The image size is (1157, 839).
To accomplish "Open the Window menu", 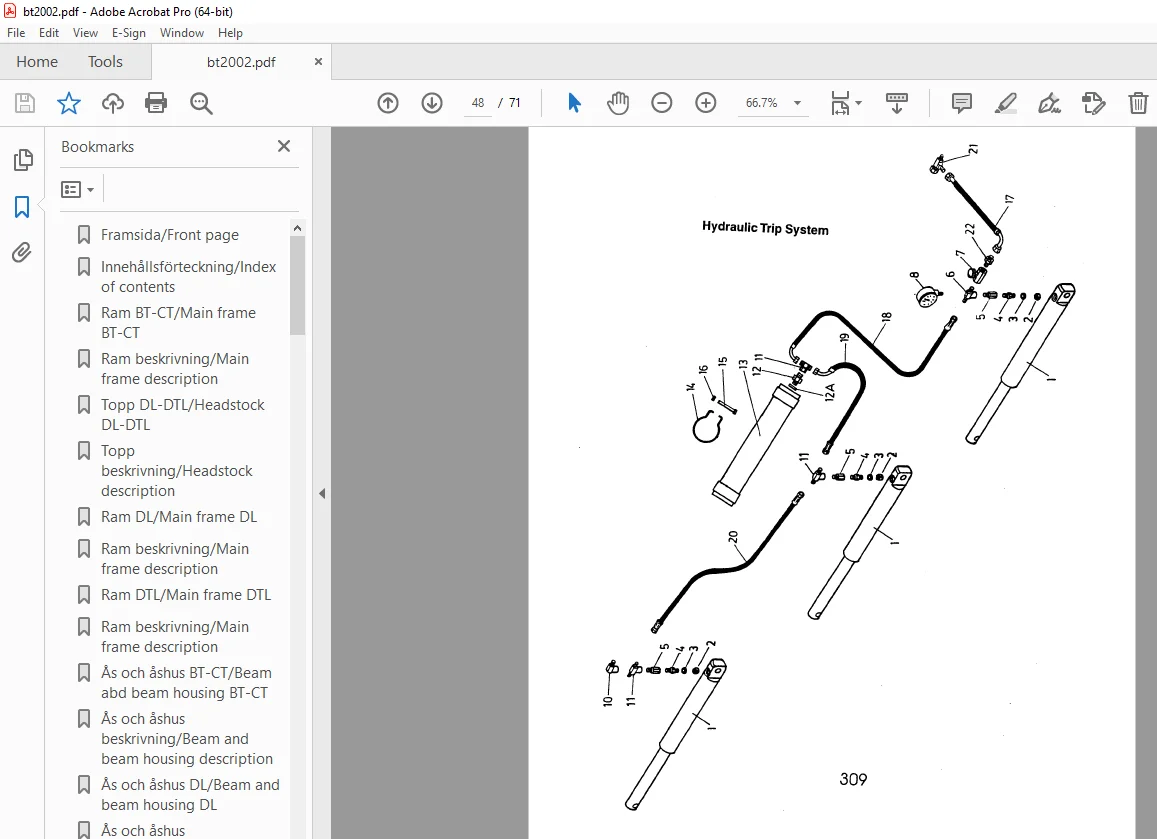I will pyautogui.click(x=182, y=33).
